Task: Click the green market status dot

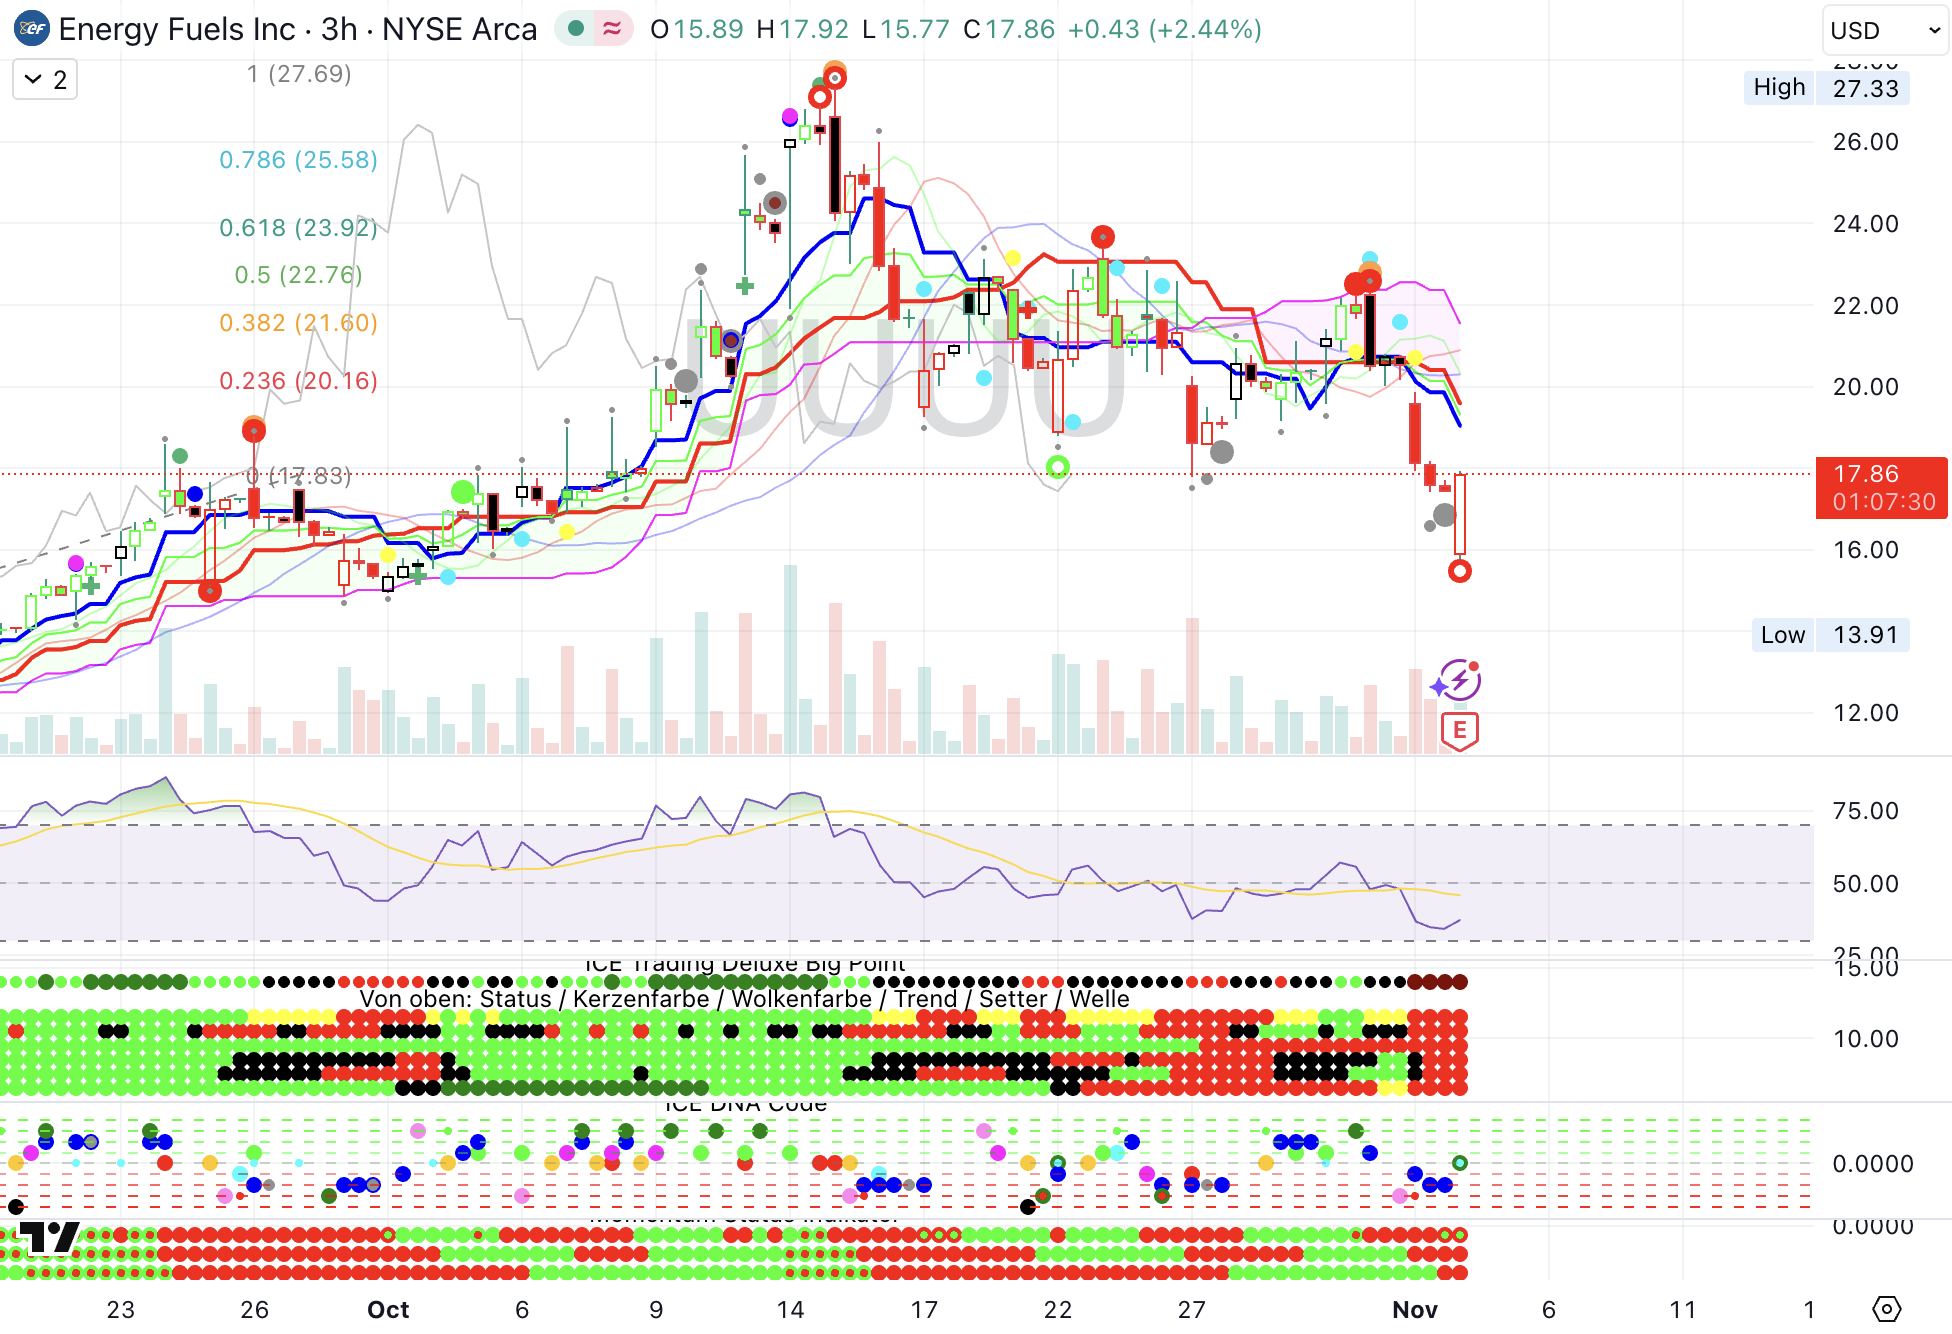Action: pyautogui.click(x=576, y=29)
